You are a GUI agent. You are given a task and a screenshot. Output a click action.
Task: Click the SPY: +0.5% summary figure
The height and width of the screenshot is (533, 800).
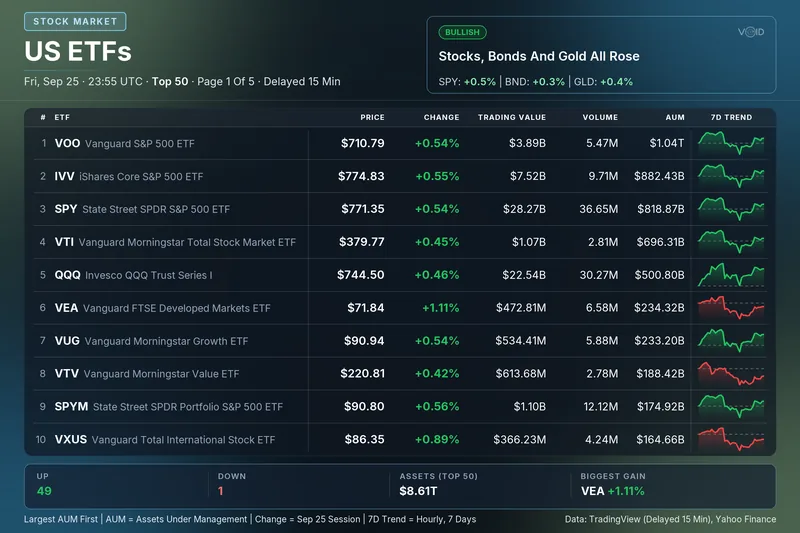point(467,82)
